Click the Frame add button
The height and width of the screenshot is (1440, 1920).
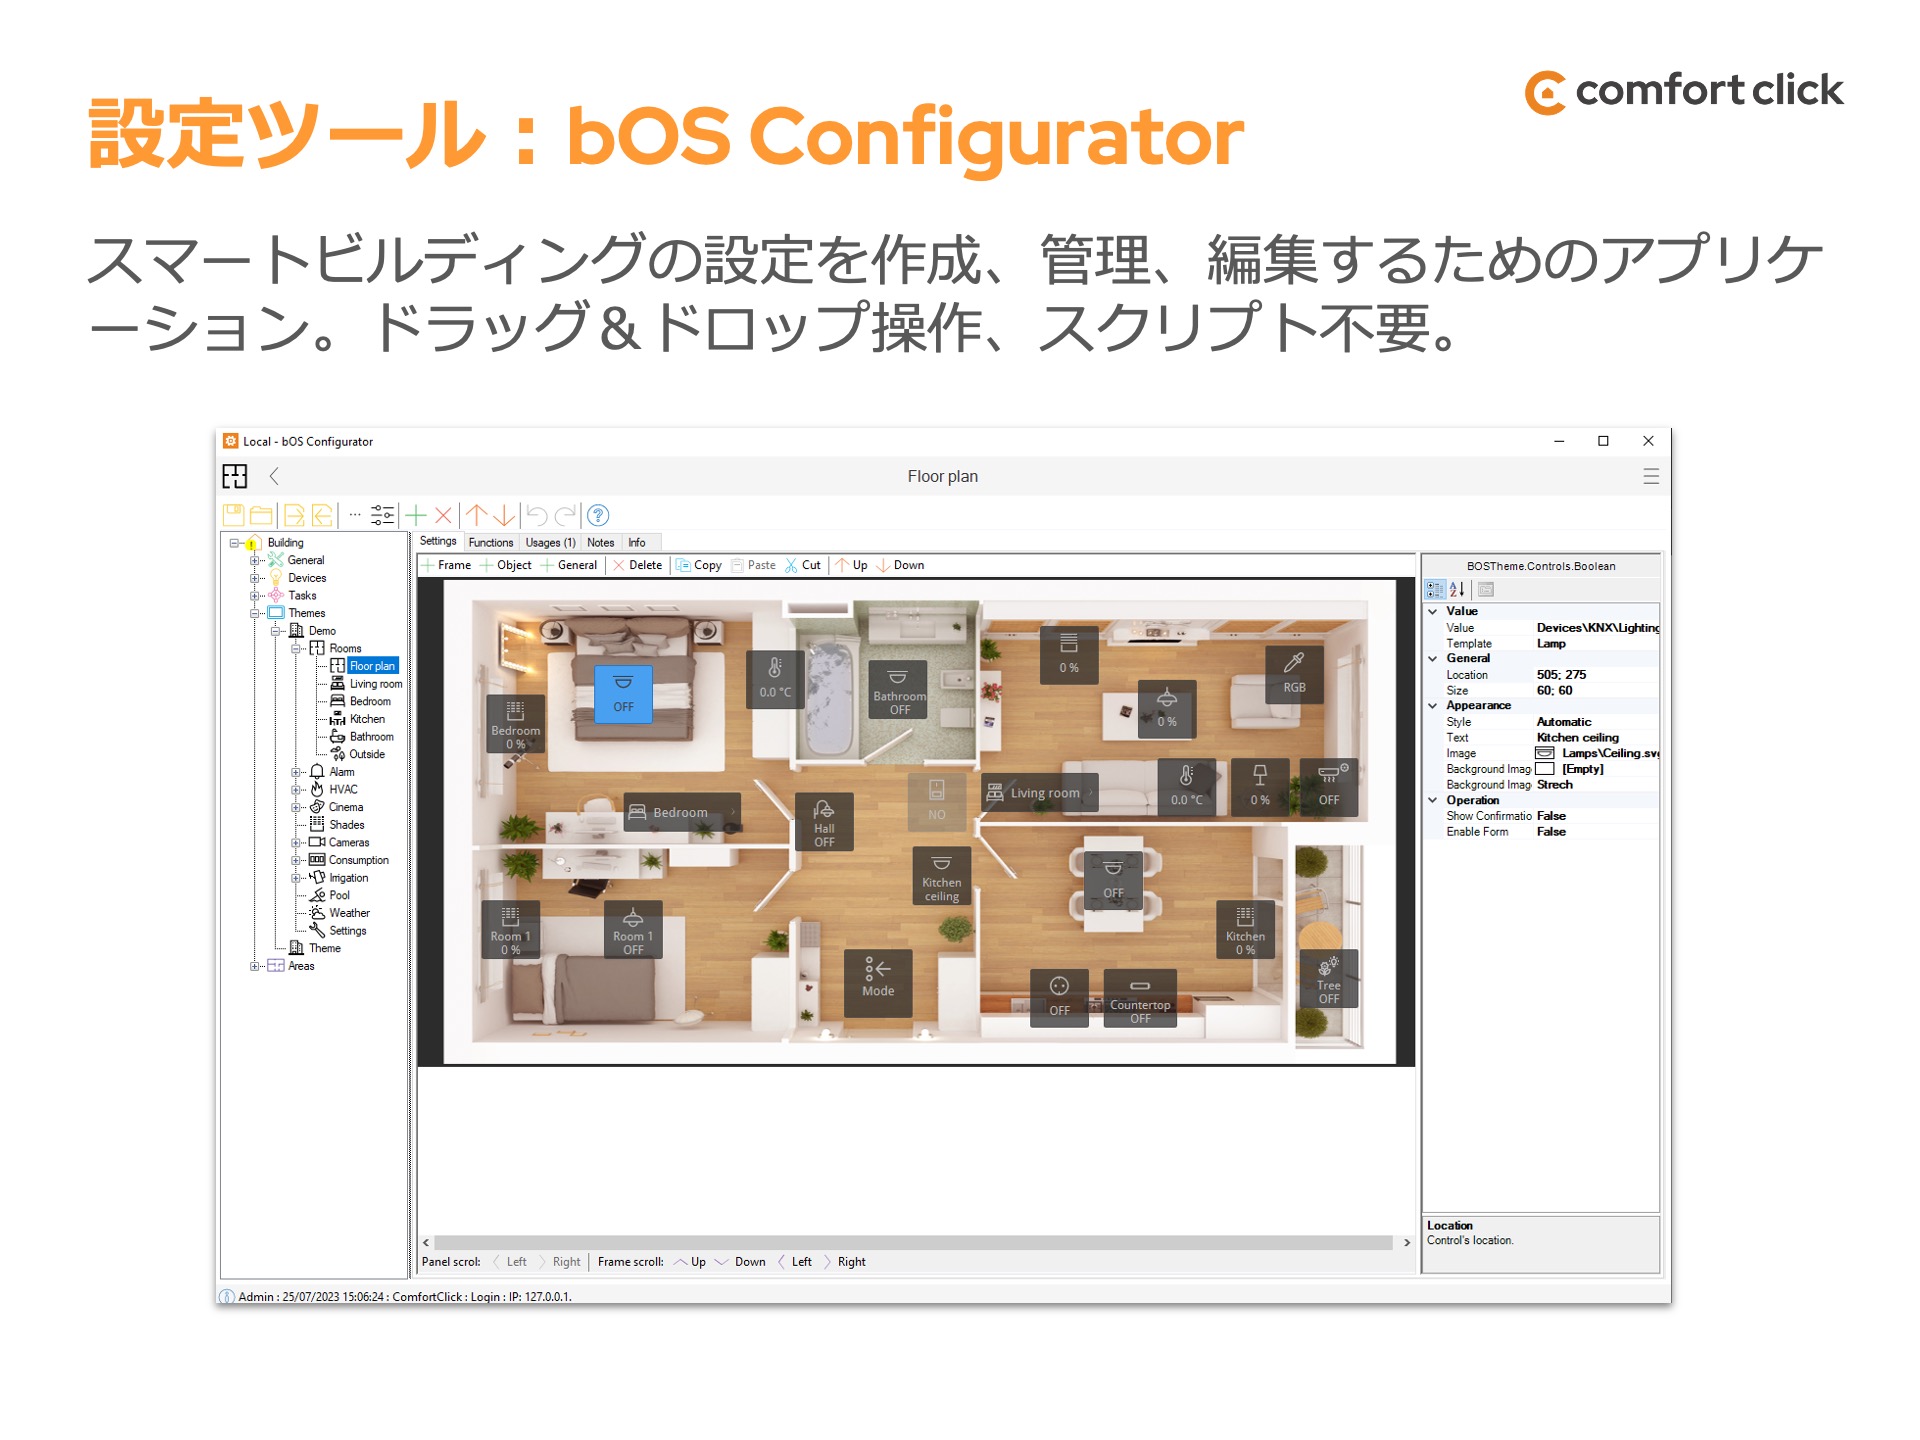(446, 565)
